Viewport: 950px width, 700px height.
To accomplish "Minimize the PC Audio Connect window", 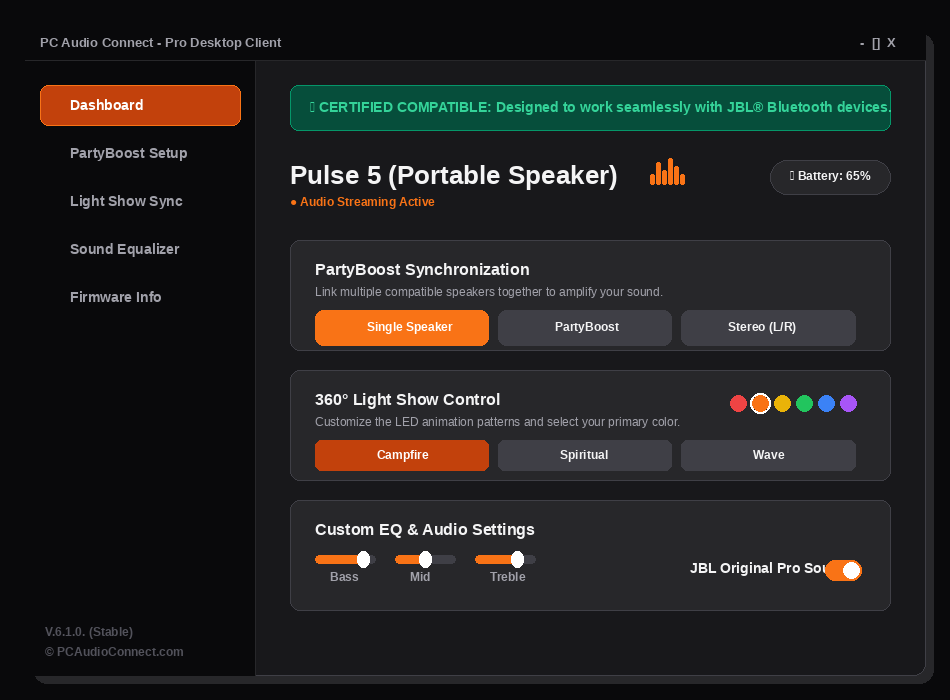I will pyautogui.click(x=862, y=44).
